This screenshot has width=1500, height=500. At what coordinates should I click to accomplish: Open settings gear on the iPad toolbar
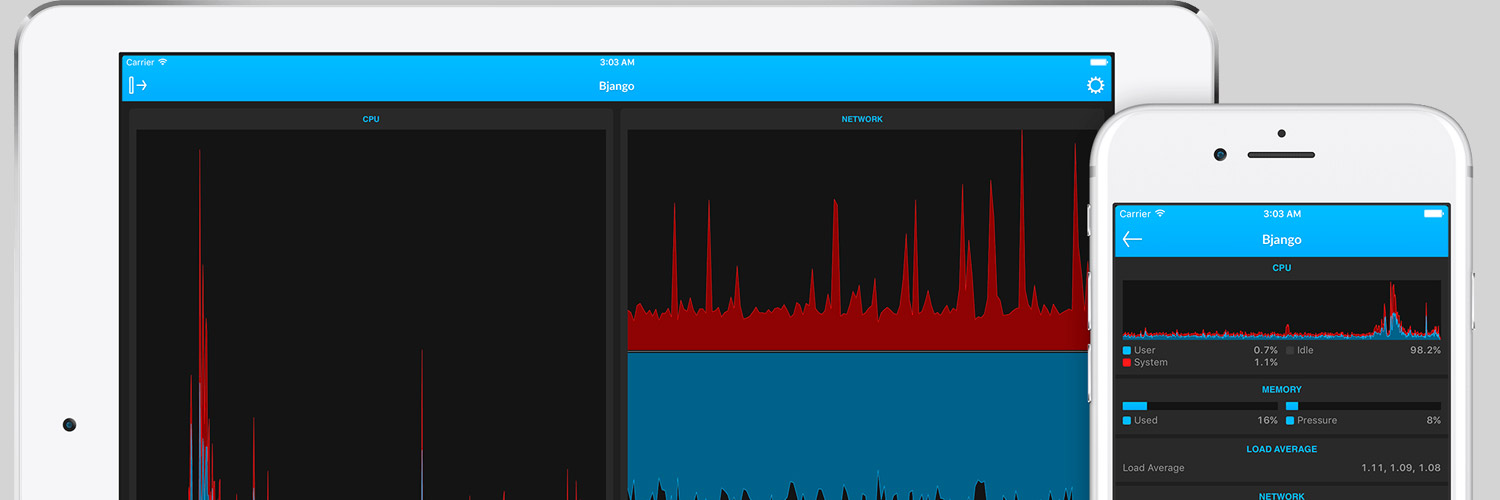point(1095,85)
